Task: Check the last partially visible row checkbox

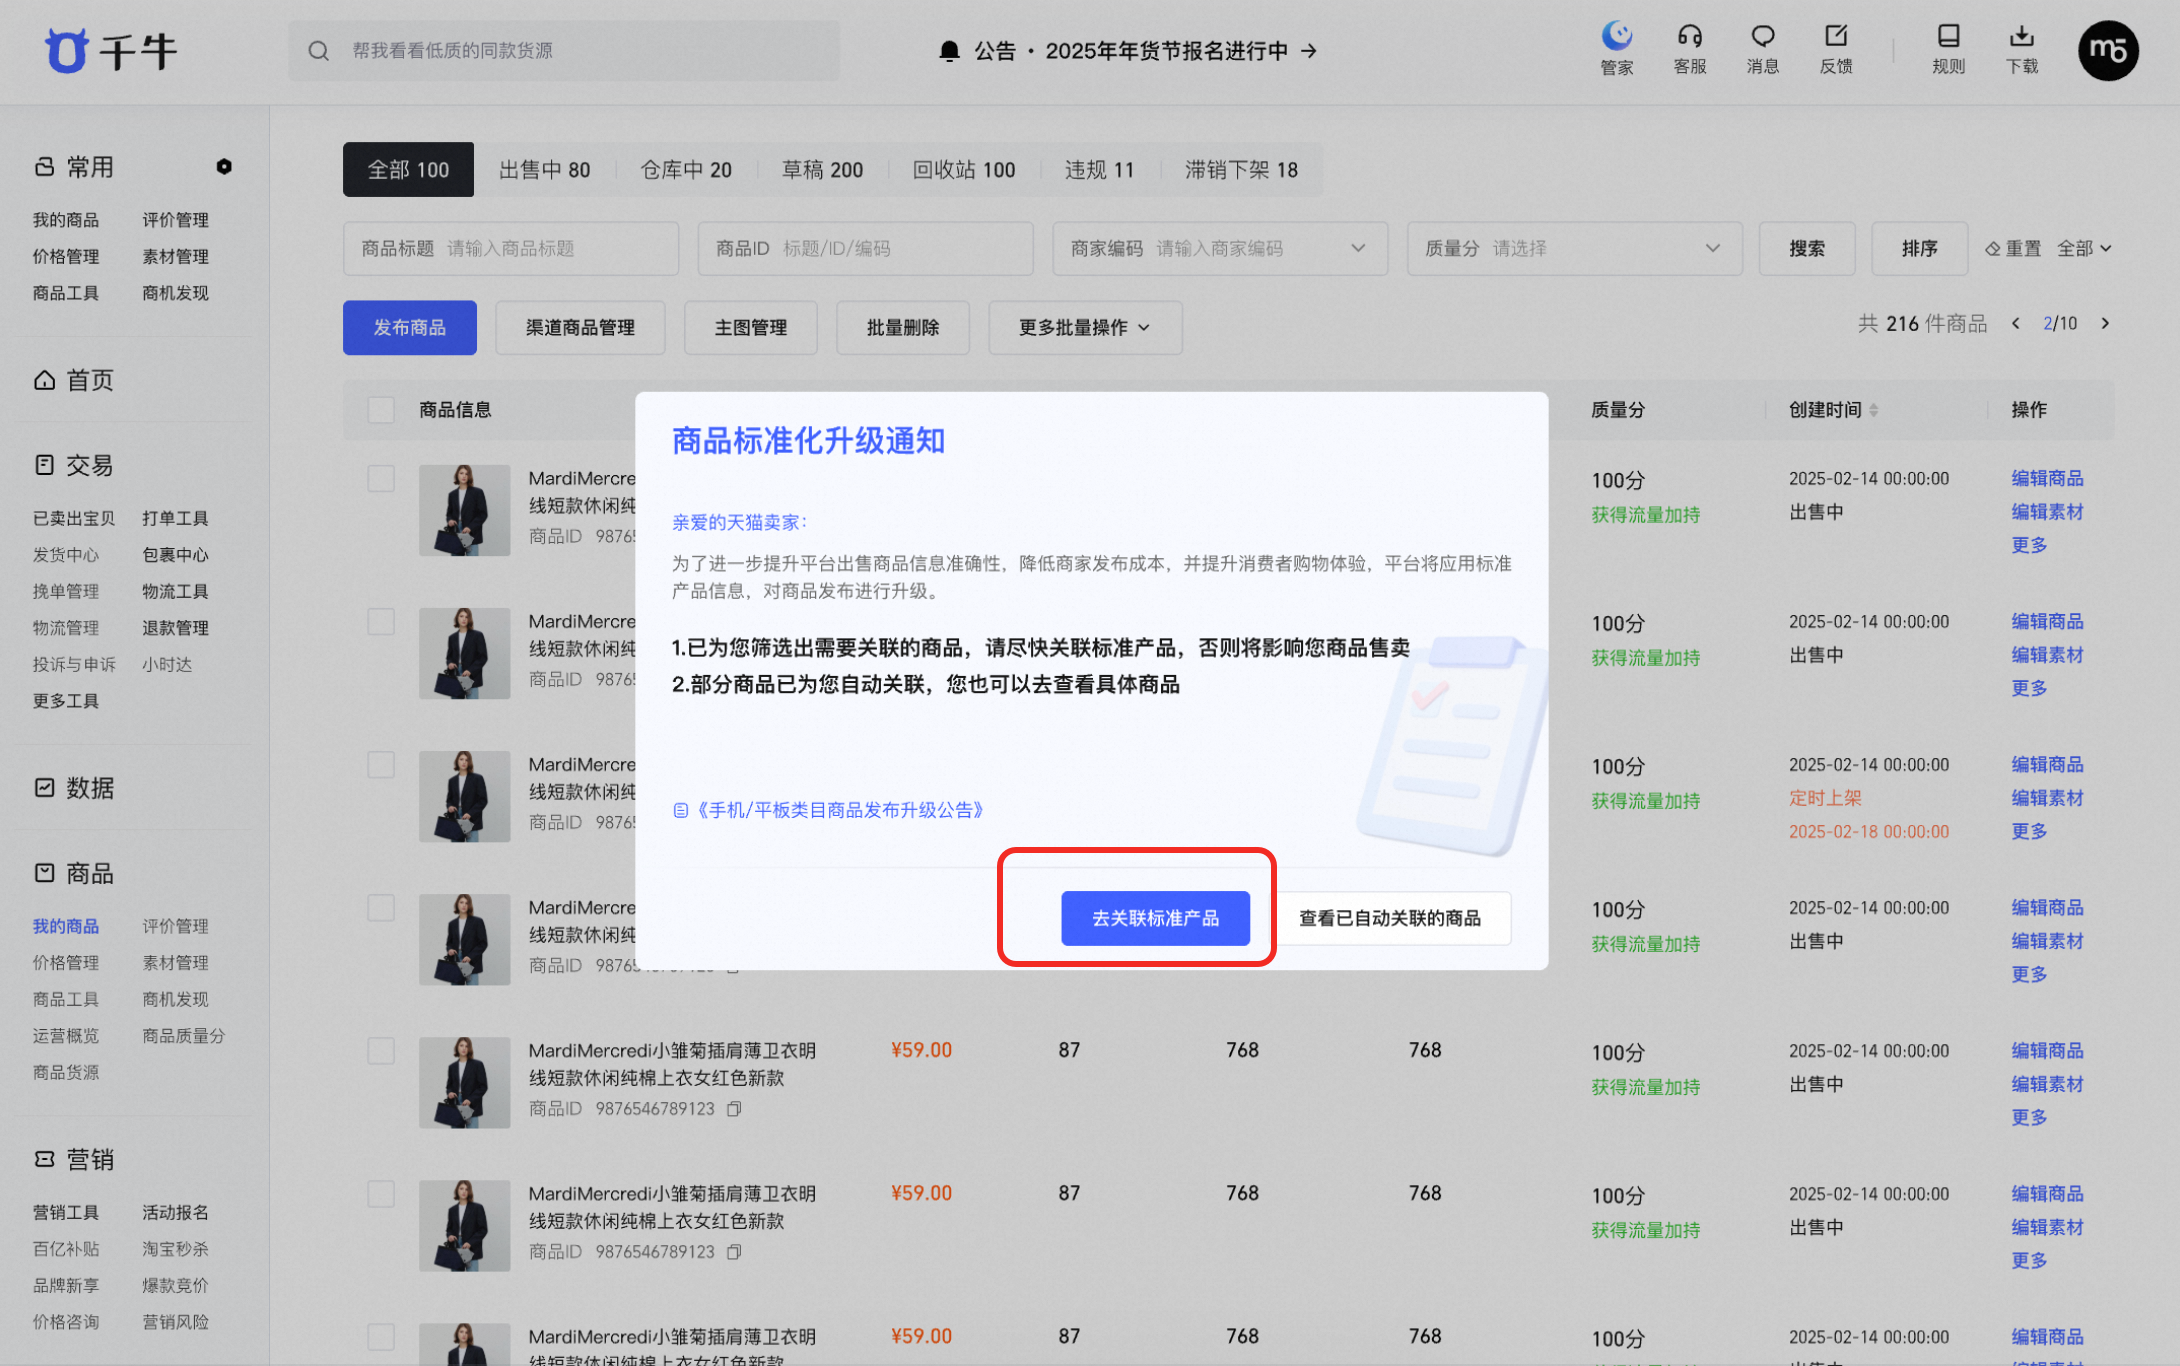Action: (x=381, y=1337)
